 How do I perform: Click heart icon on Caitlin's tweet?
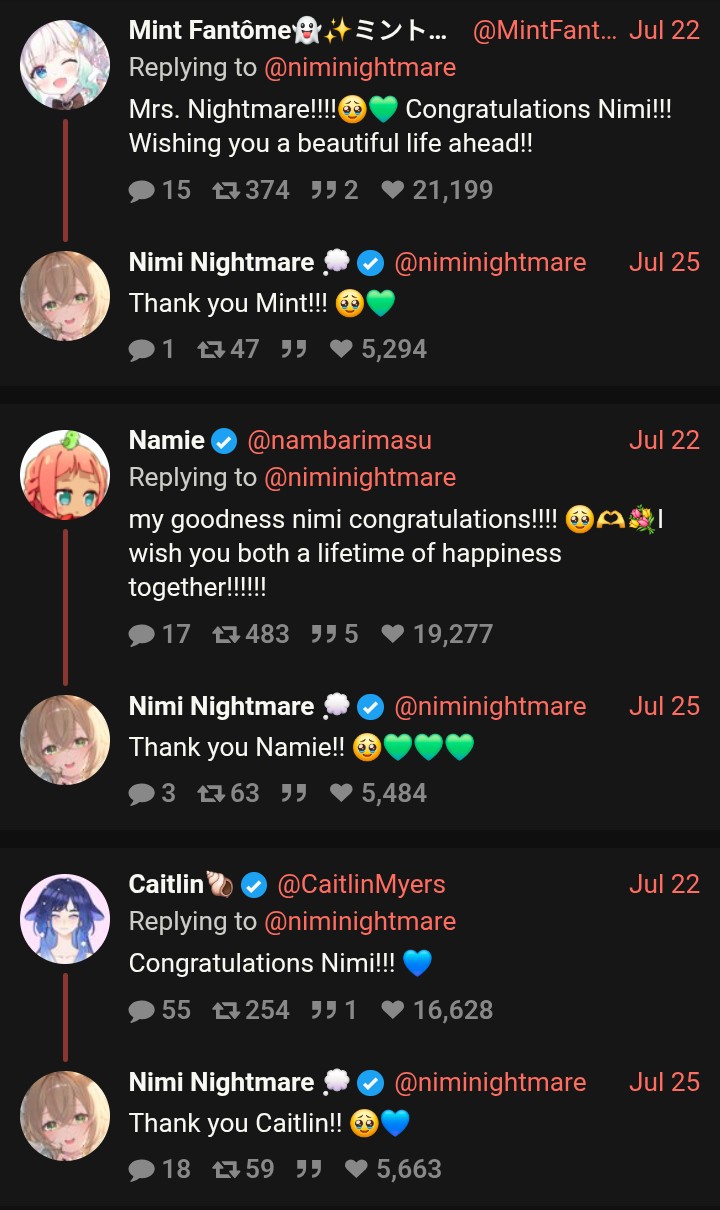(393, 1010)
